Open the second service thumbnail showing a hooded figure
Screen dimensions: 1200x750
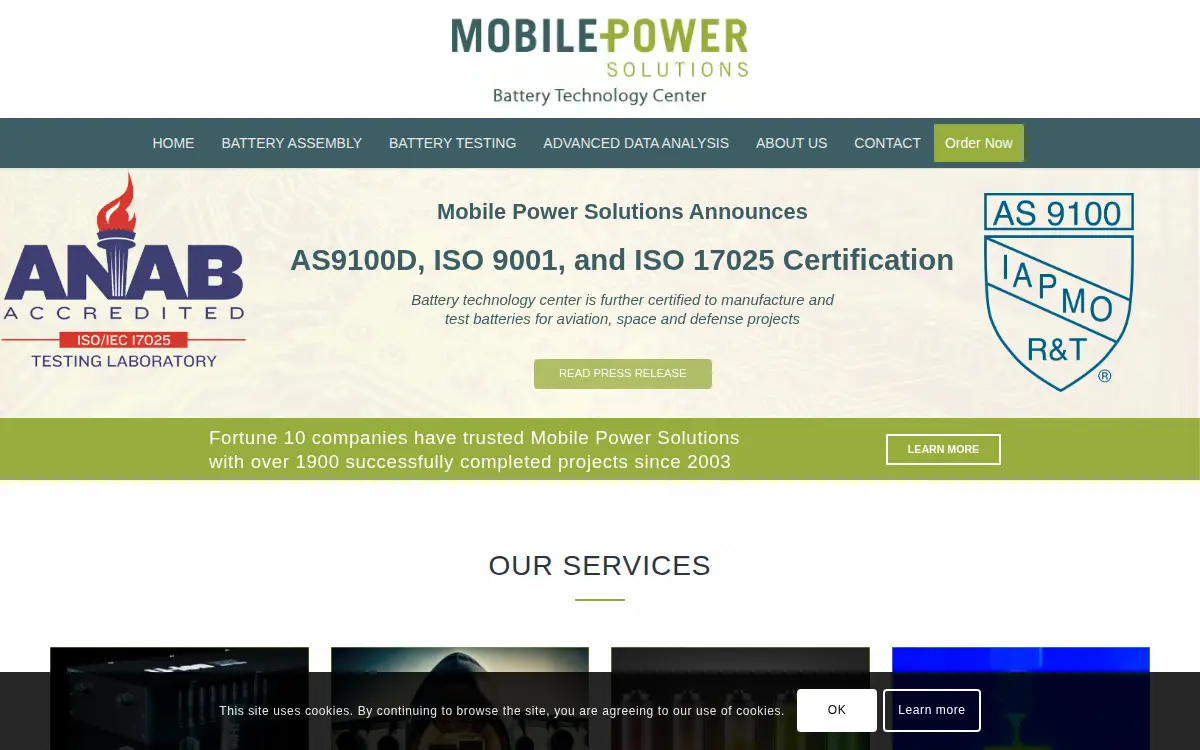point(460,698)
